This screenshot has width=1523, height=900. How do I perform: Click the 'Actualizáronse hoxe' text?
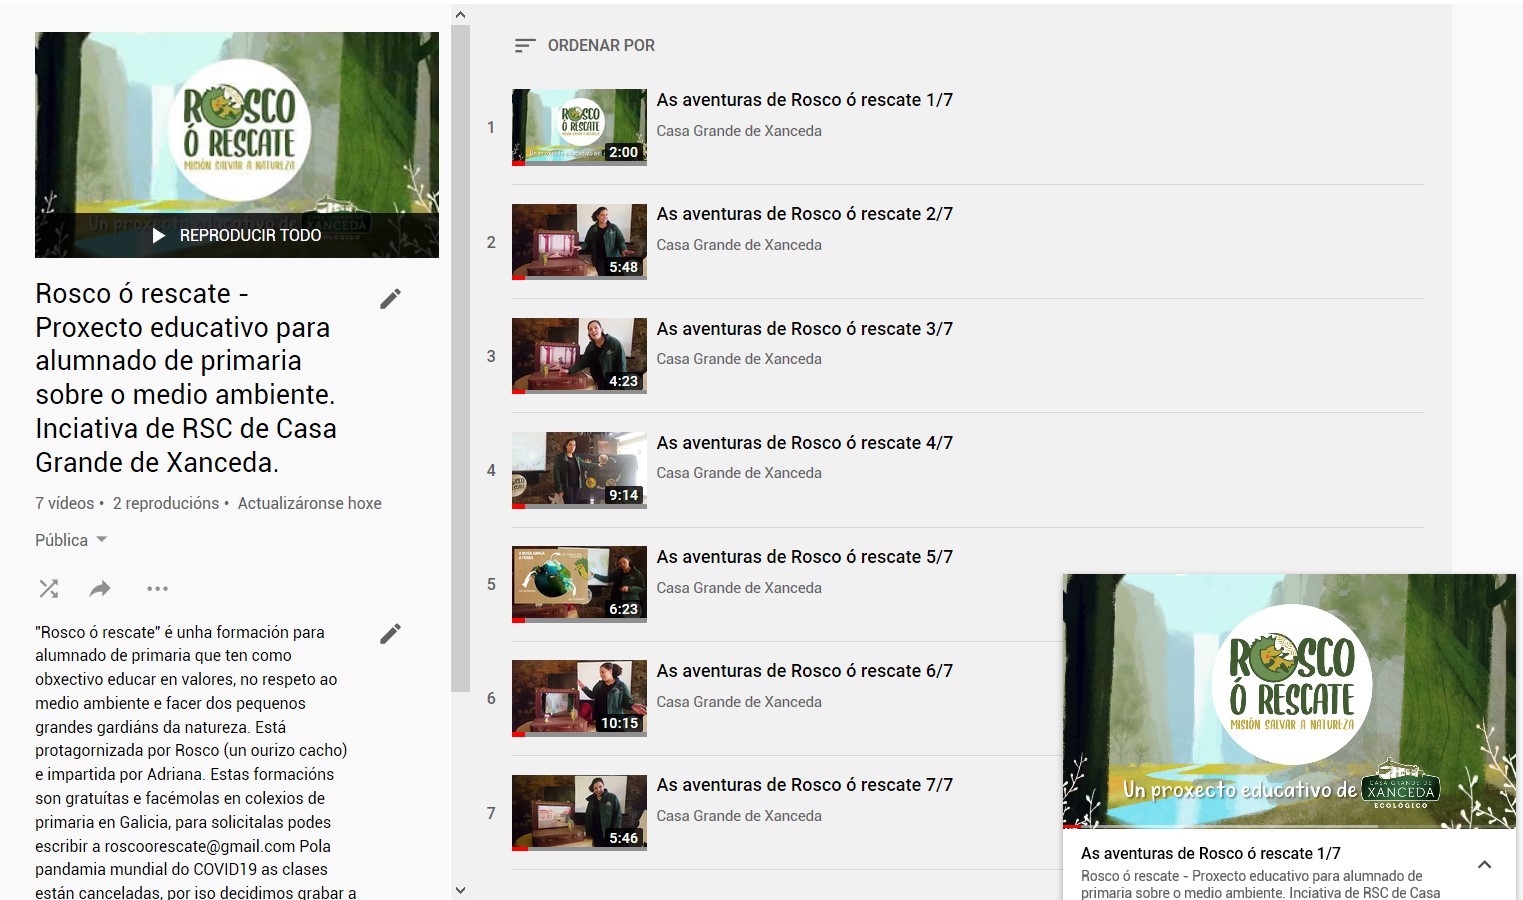click(x=309, y=503)
